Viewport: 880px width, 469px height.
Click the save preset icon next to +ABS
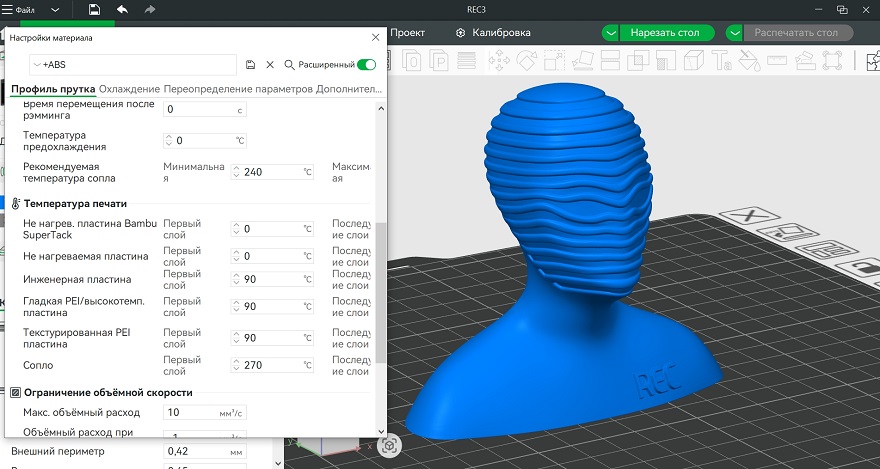click(250, 64)
